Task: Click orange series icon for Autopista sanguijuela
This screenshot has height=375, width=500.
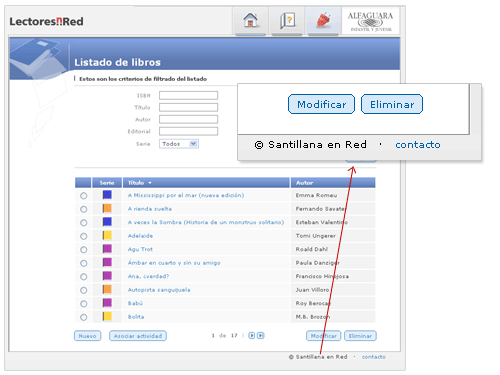Action: pos(107,289)
